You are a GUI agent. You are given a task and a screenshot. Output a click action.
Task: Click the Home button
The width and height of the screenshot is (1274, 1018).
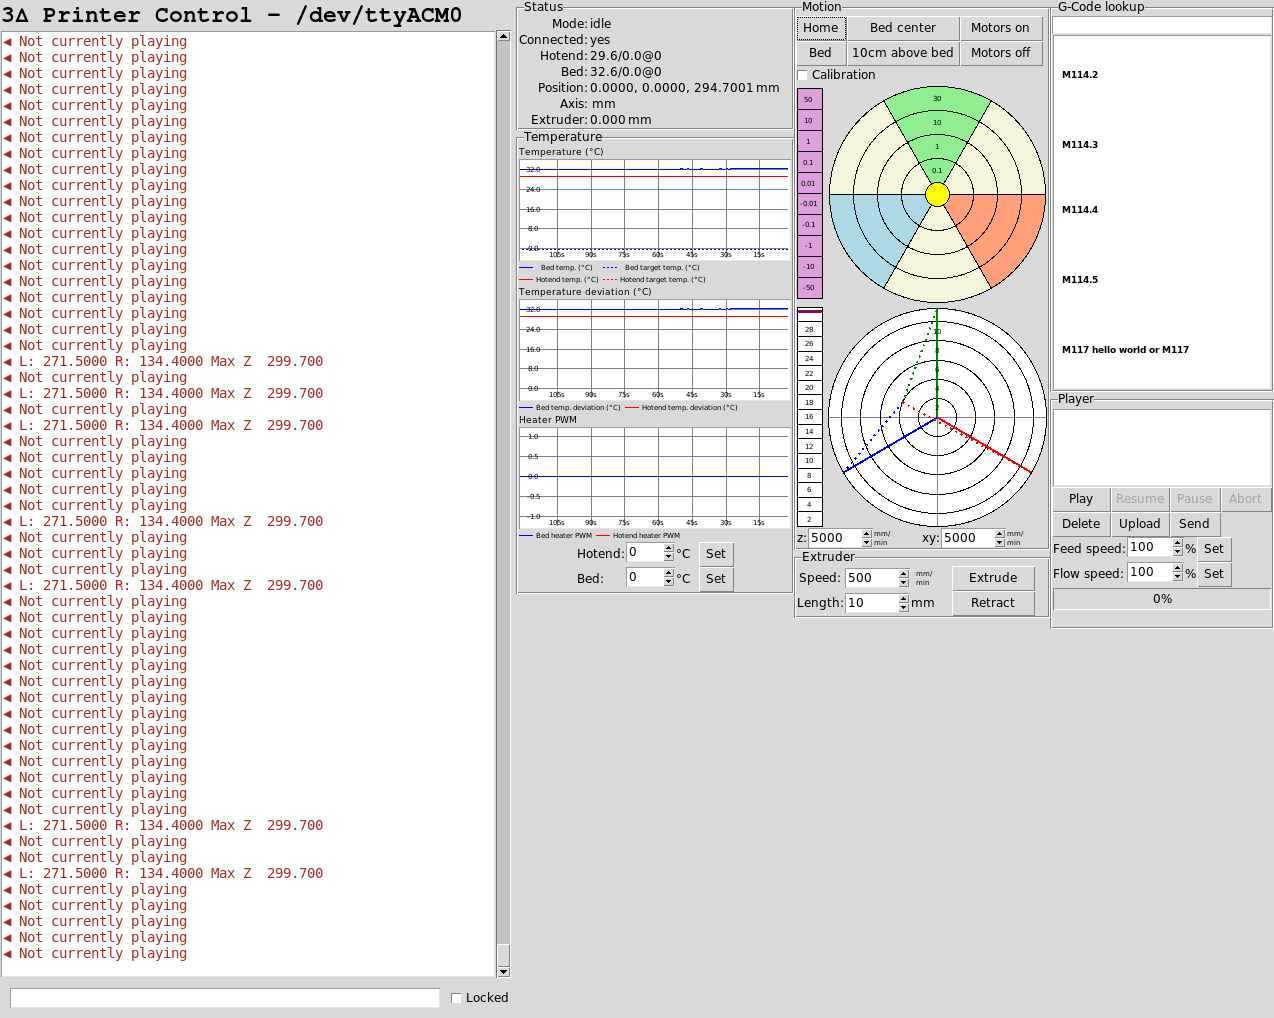[x=821, y=28]
